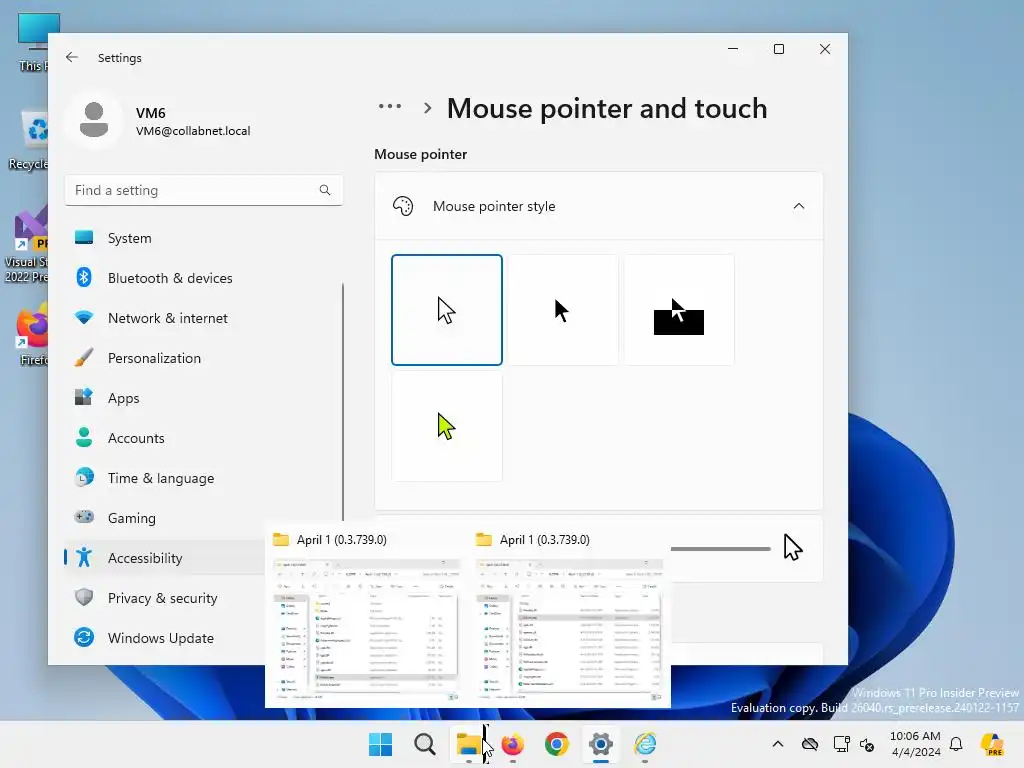Click File Explorer on the taskbar

click(468, 744)
